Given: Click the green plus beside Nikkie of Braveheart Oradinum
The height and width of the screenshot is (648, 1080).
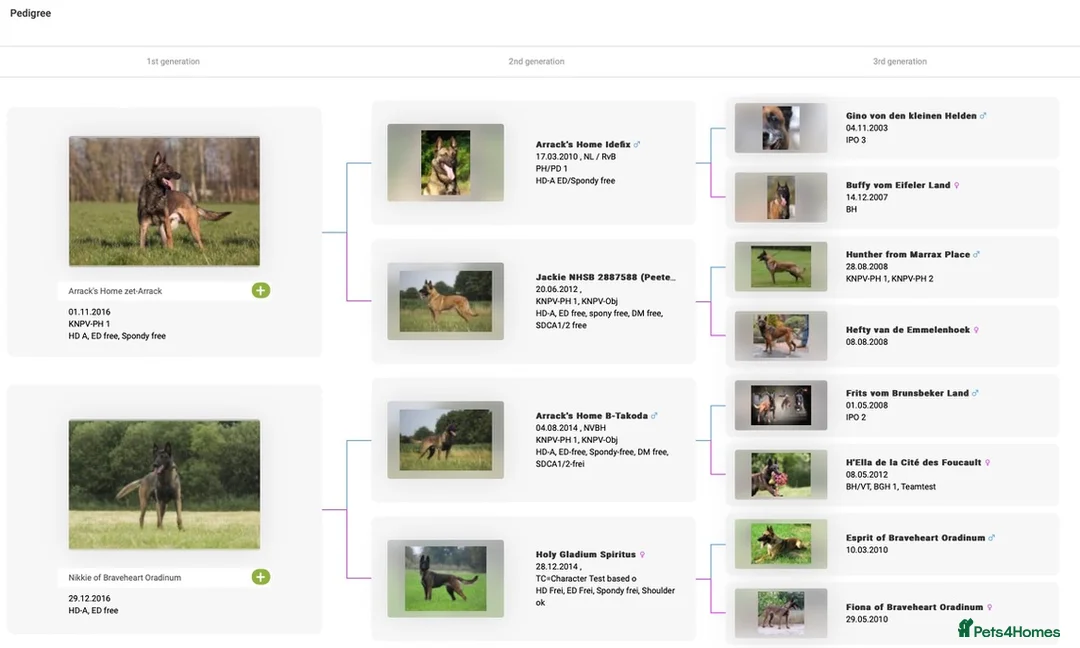Looking at the screenshot, I should click(261, 577).
